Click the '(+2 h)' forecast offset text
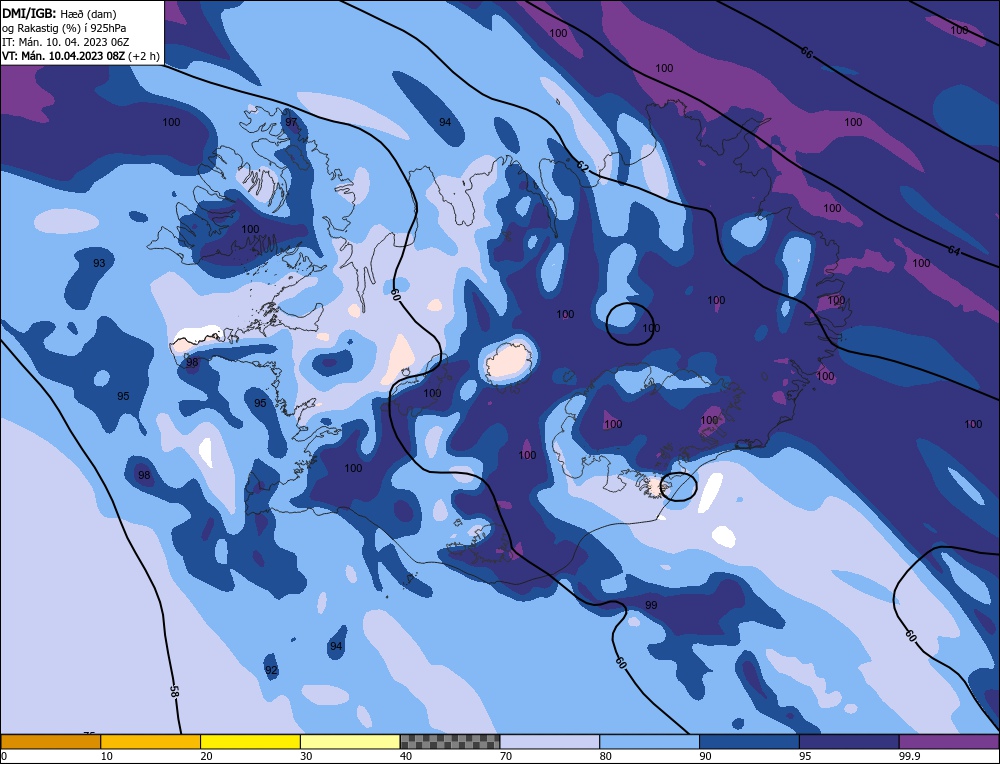This screenshot has width=1000, height=764. pos(144,56)
